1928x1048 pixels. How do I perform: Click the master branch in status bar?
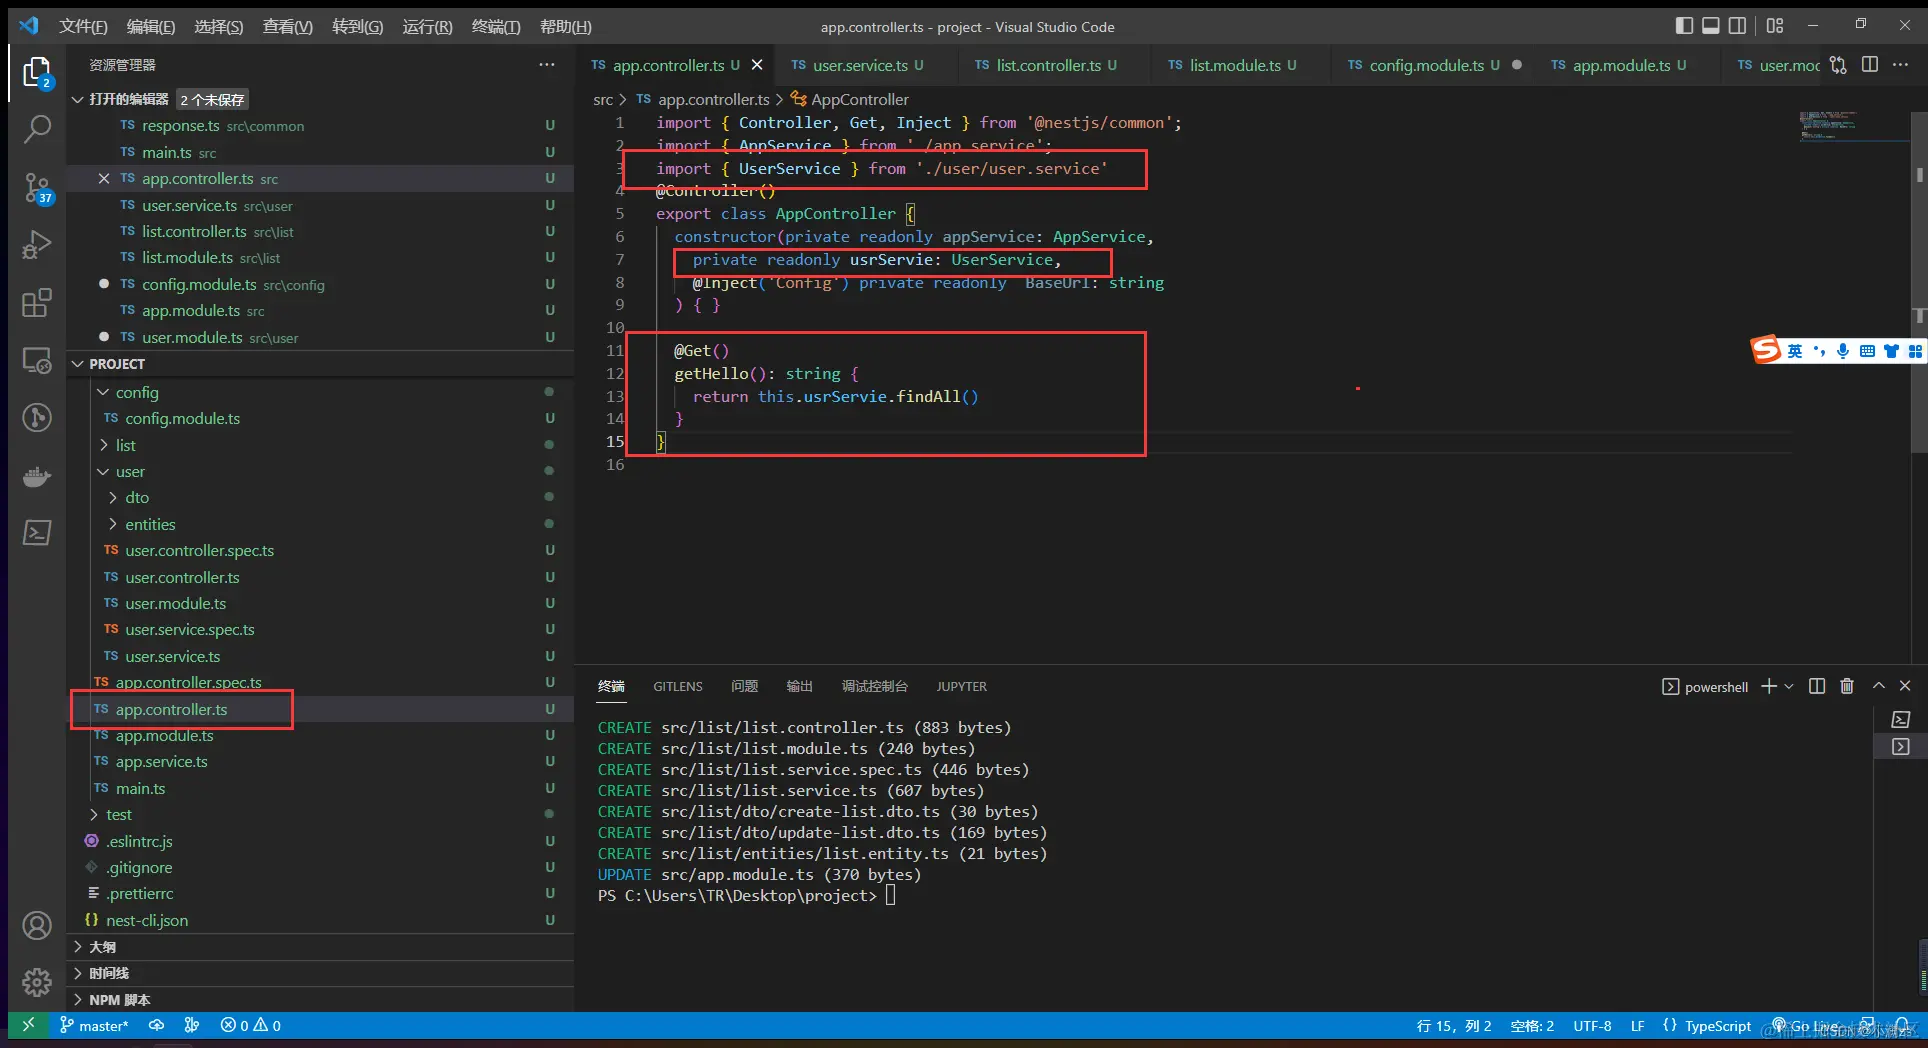click(x=94, y=1025)
